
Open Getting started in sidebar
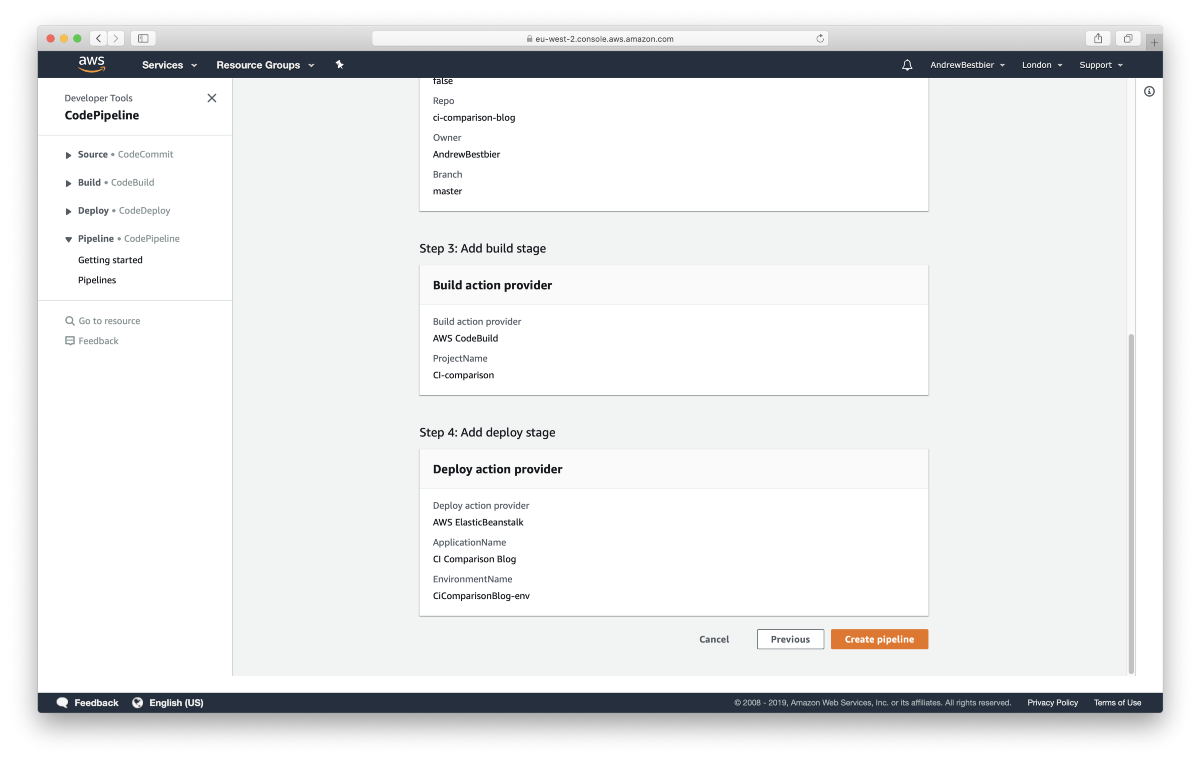(110, 260)
